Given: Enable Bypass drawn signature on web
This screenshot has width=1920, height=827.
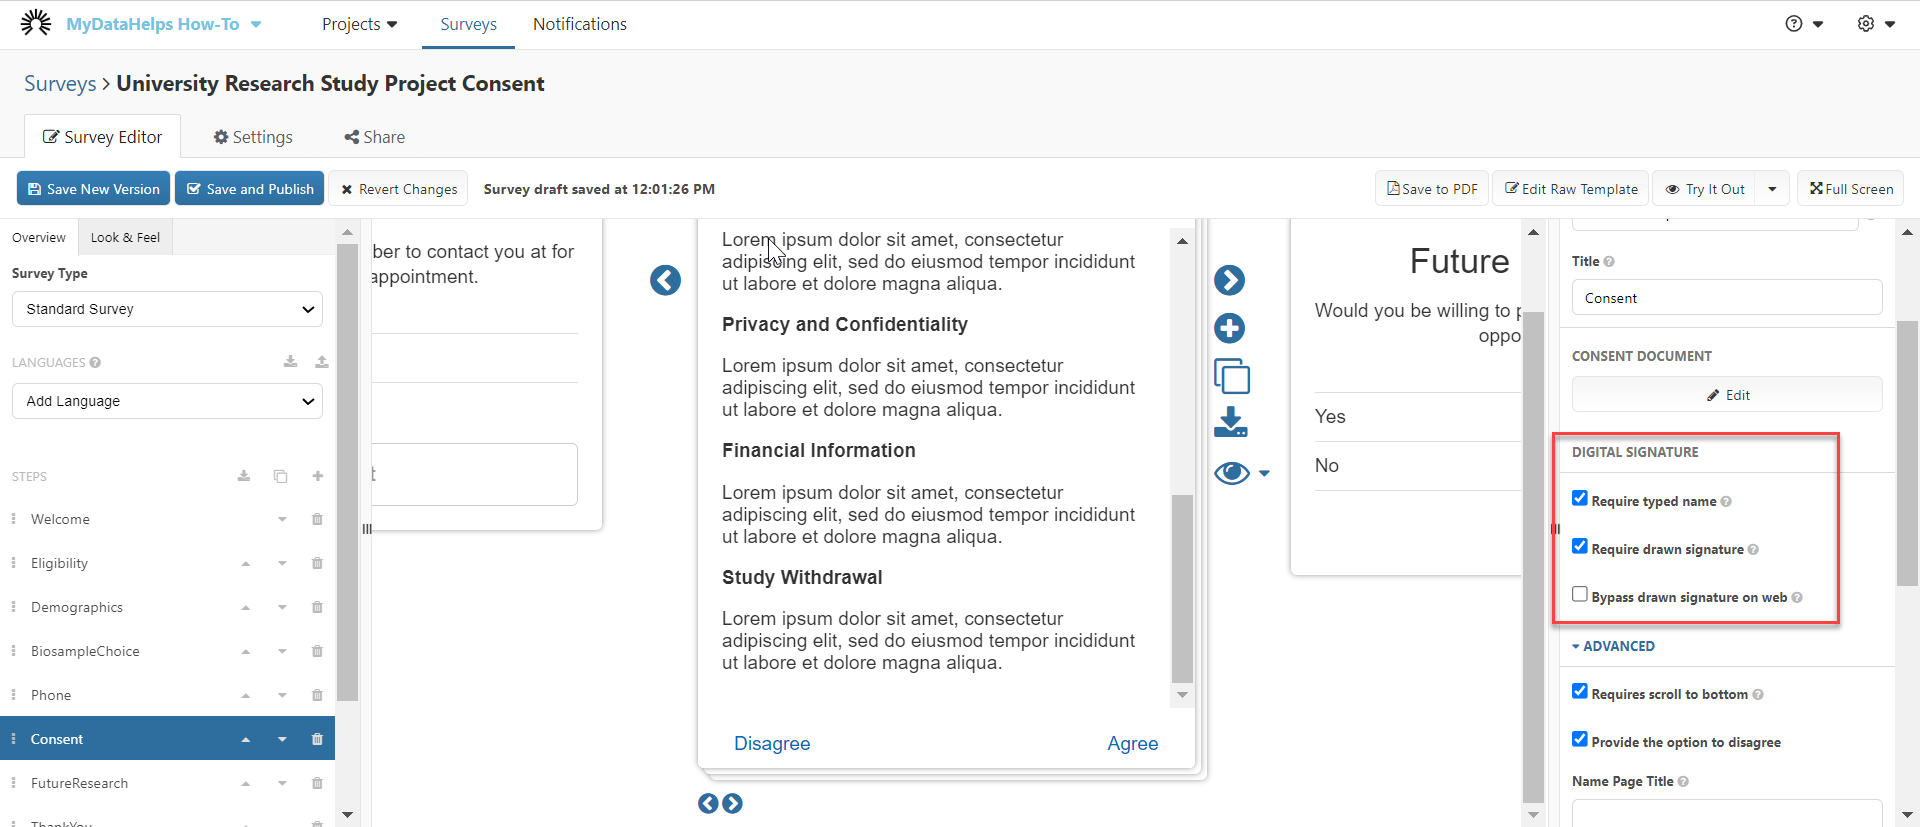Looking at the screenshot, I should (x=1580, y=594).
